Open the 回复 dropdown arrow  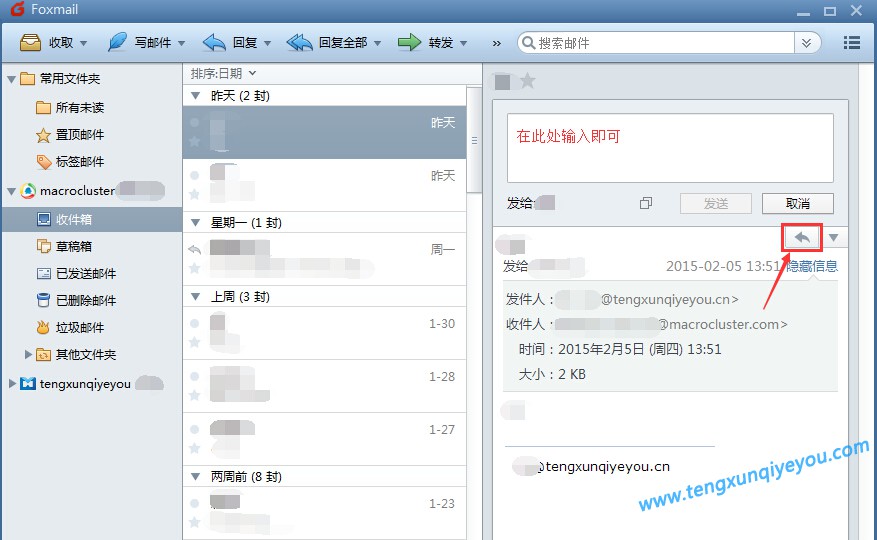click(267, 43)
